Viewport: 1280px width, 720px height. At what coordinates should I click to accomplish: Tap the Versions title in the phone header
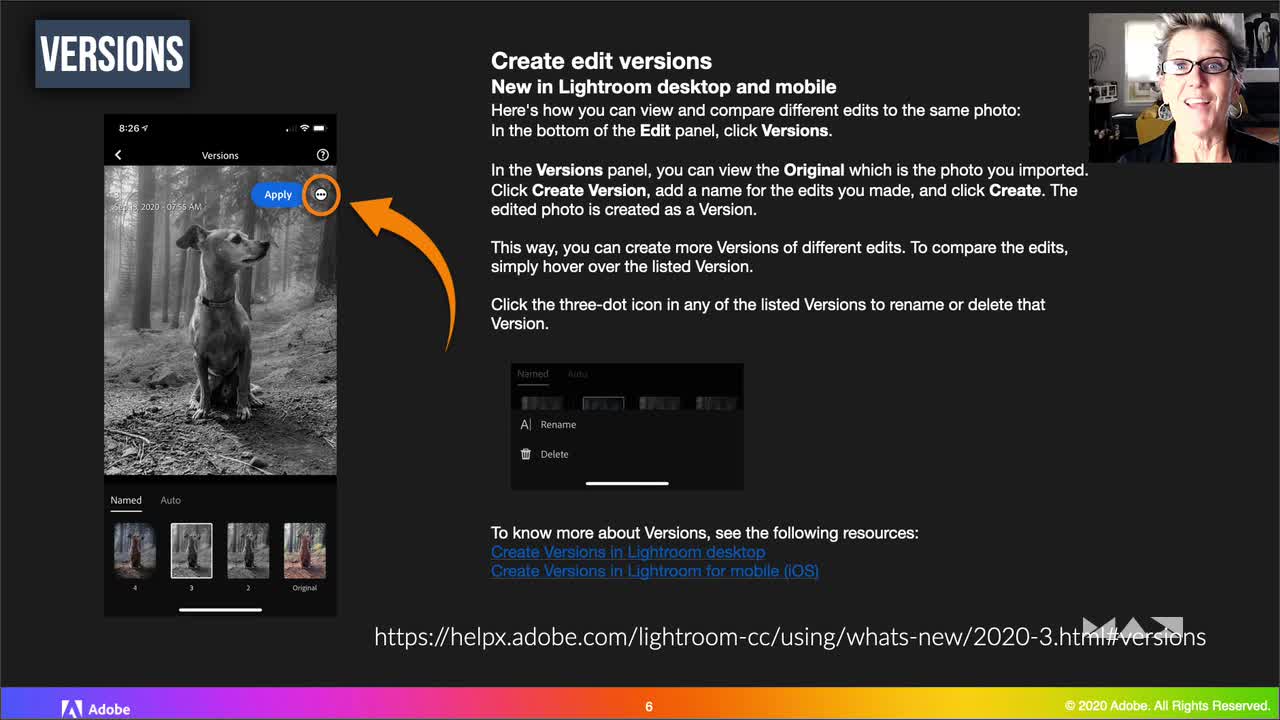pos(220,155)
